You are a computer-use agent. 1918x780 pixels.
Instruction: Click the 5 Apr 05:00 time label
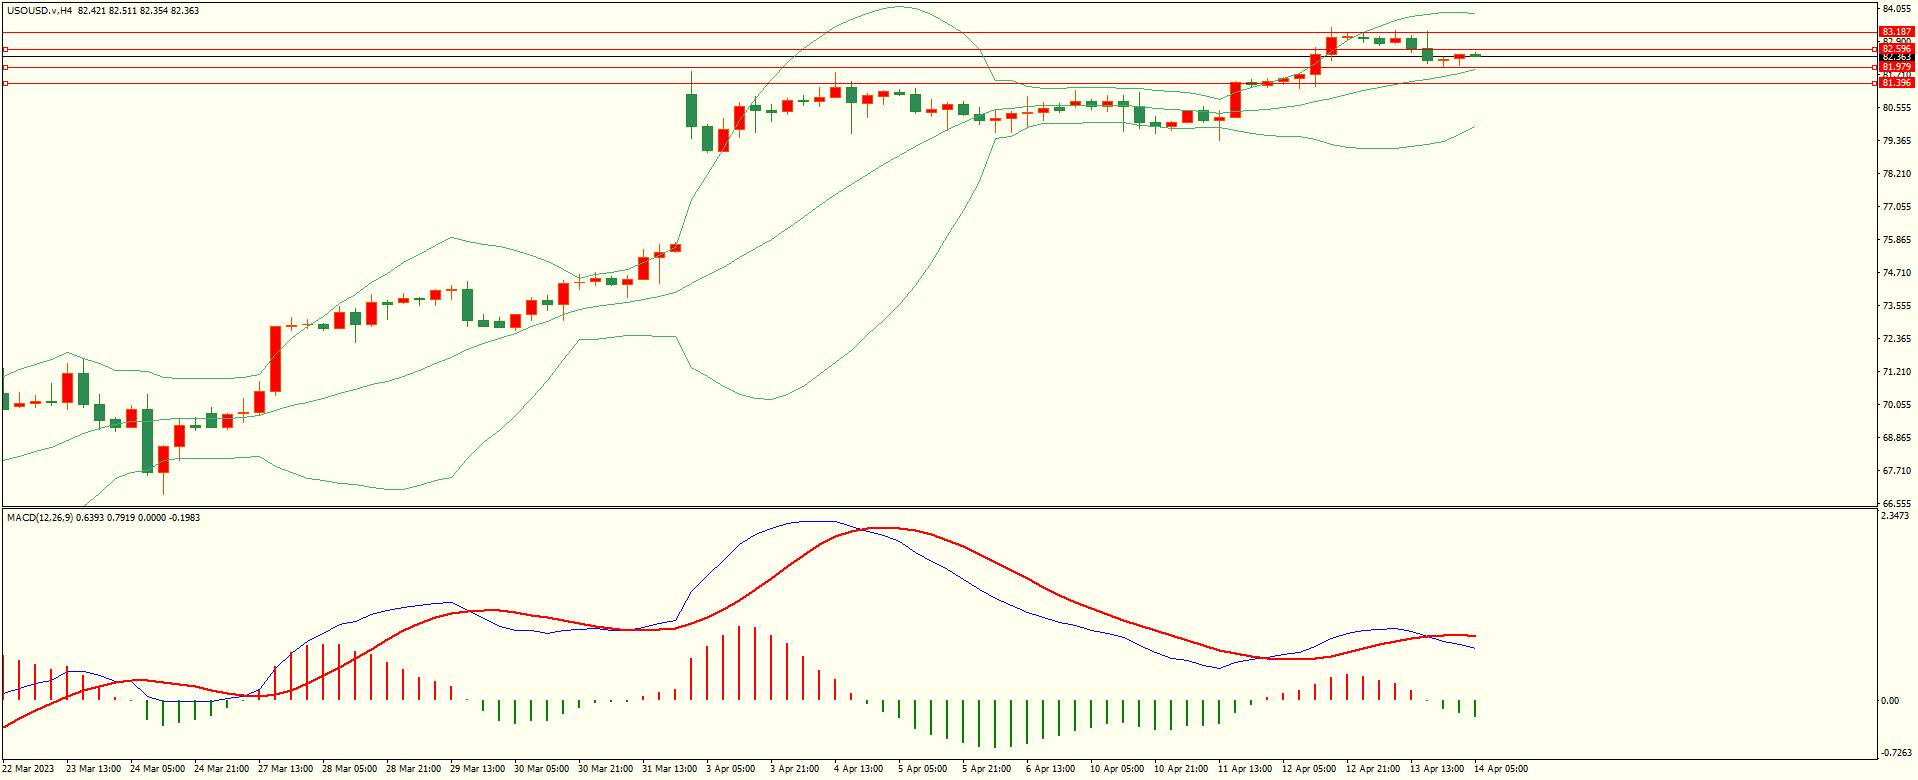point(922,769)
